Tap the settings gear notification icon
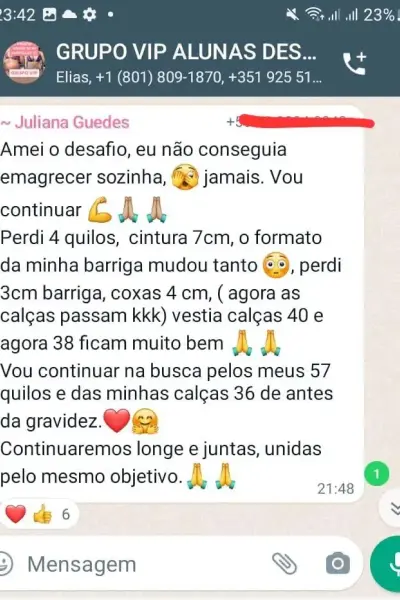Image resolution: width=400 pixels, height=600 pixels. (x=90, y=15)
